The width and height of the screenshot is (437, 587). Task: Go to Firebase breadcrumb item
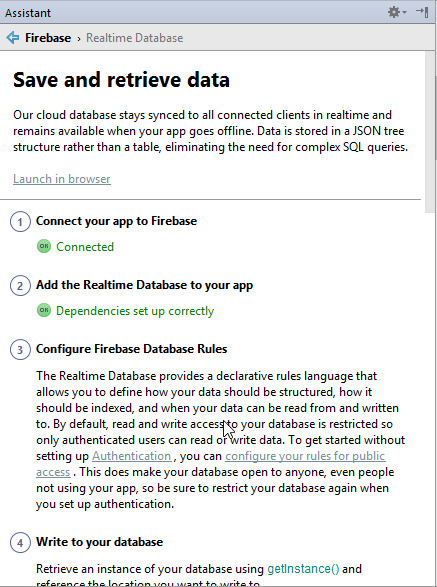(x=48, y=38)
